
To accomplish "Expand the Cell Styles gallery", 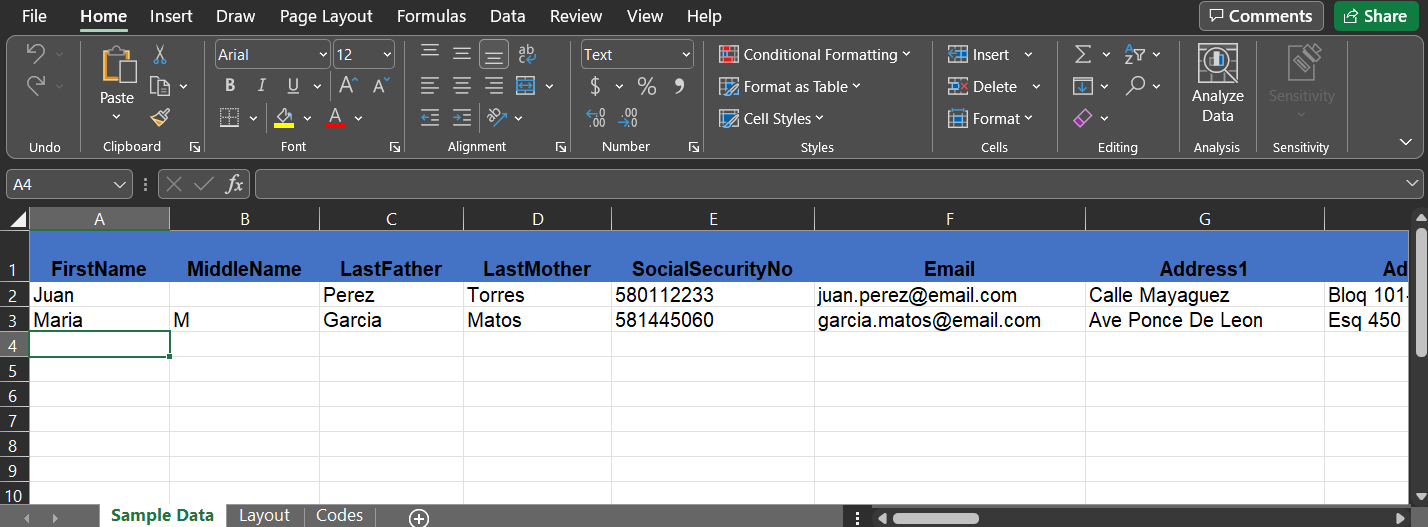I will [x=771, y=118].
